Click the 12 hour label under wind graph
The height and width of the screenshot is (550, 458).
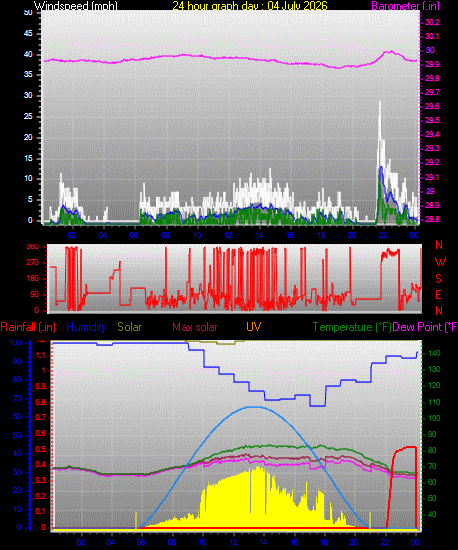click(228, 235)
